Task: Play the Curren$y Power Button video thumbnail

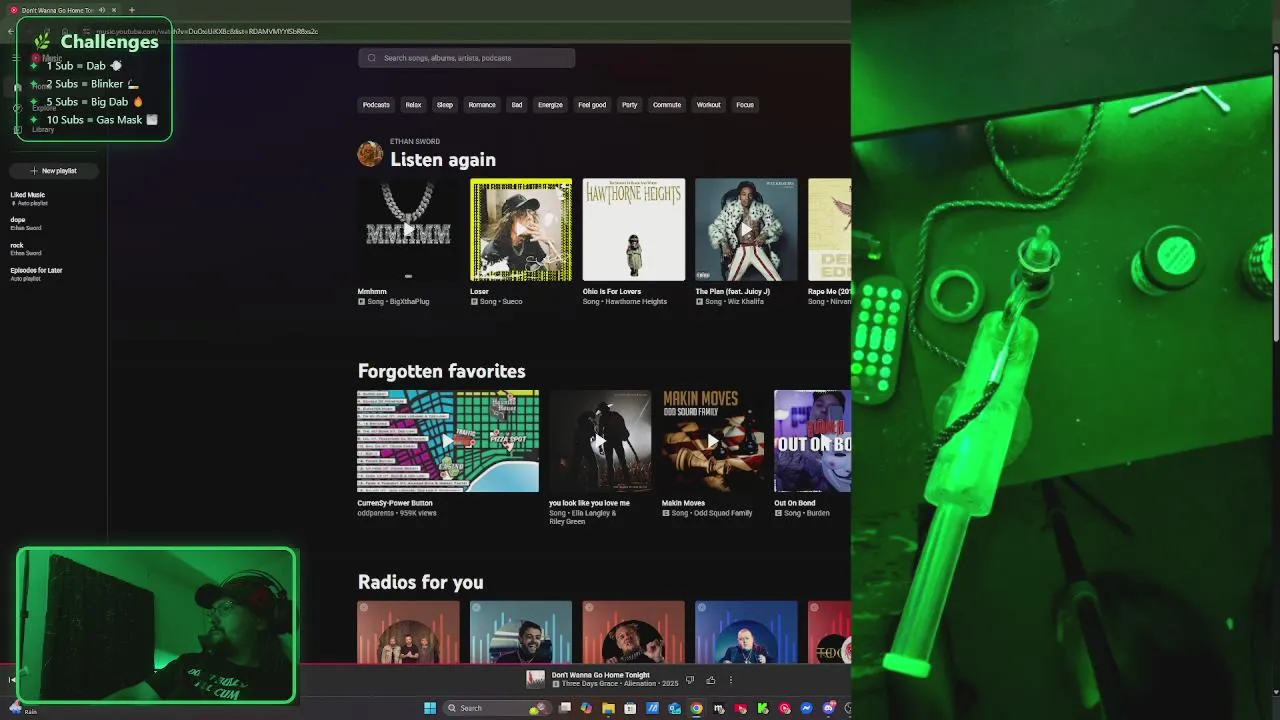Action: coord(448,441)
